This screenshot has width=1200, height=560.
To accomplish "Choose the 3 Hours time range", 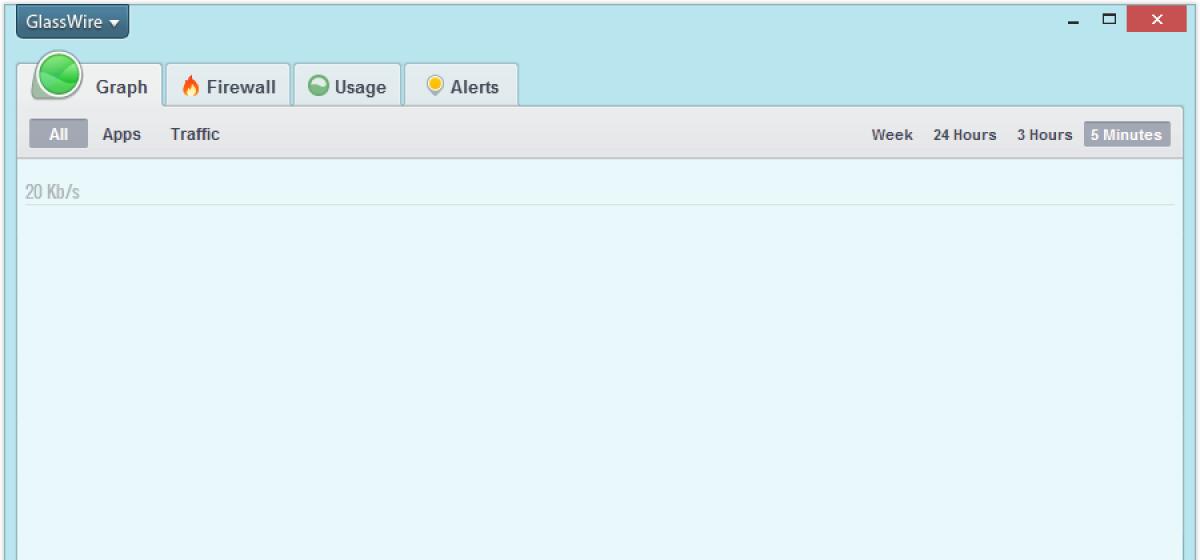I will coord(1044,135).
